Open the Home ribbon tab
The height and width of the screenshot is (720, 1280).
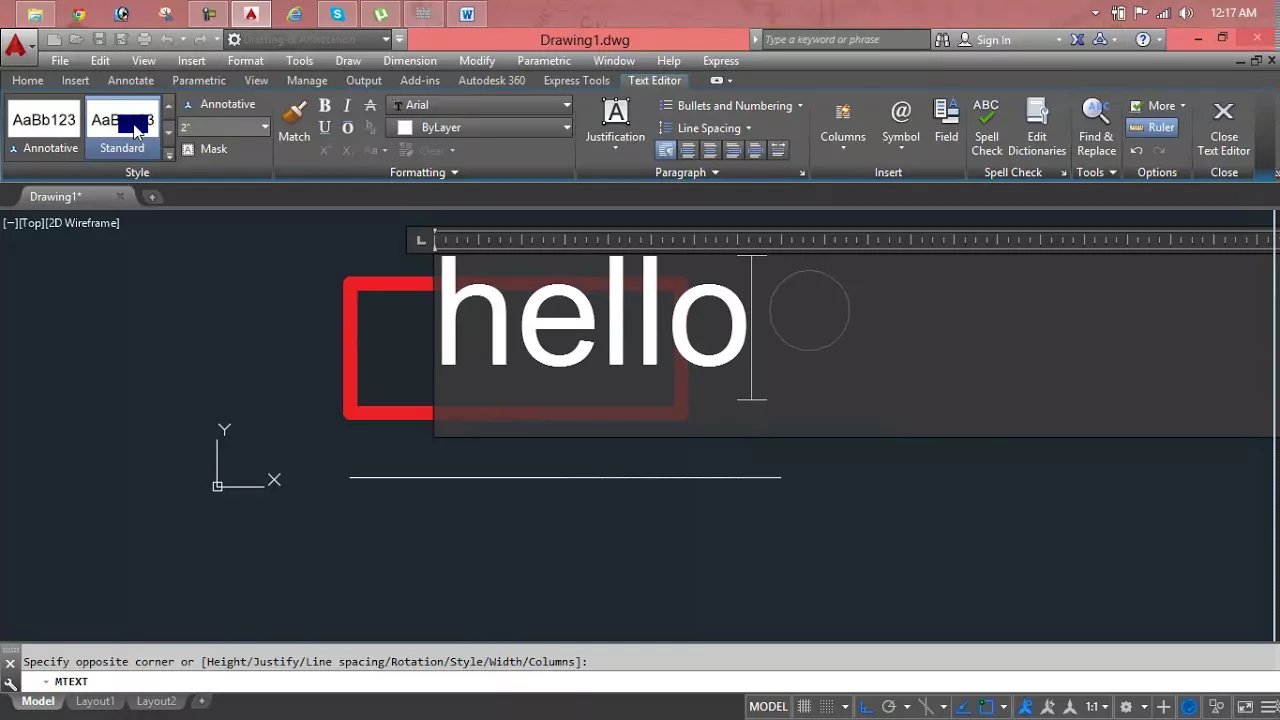pyautogui.click(x=27, y=80)
